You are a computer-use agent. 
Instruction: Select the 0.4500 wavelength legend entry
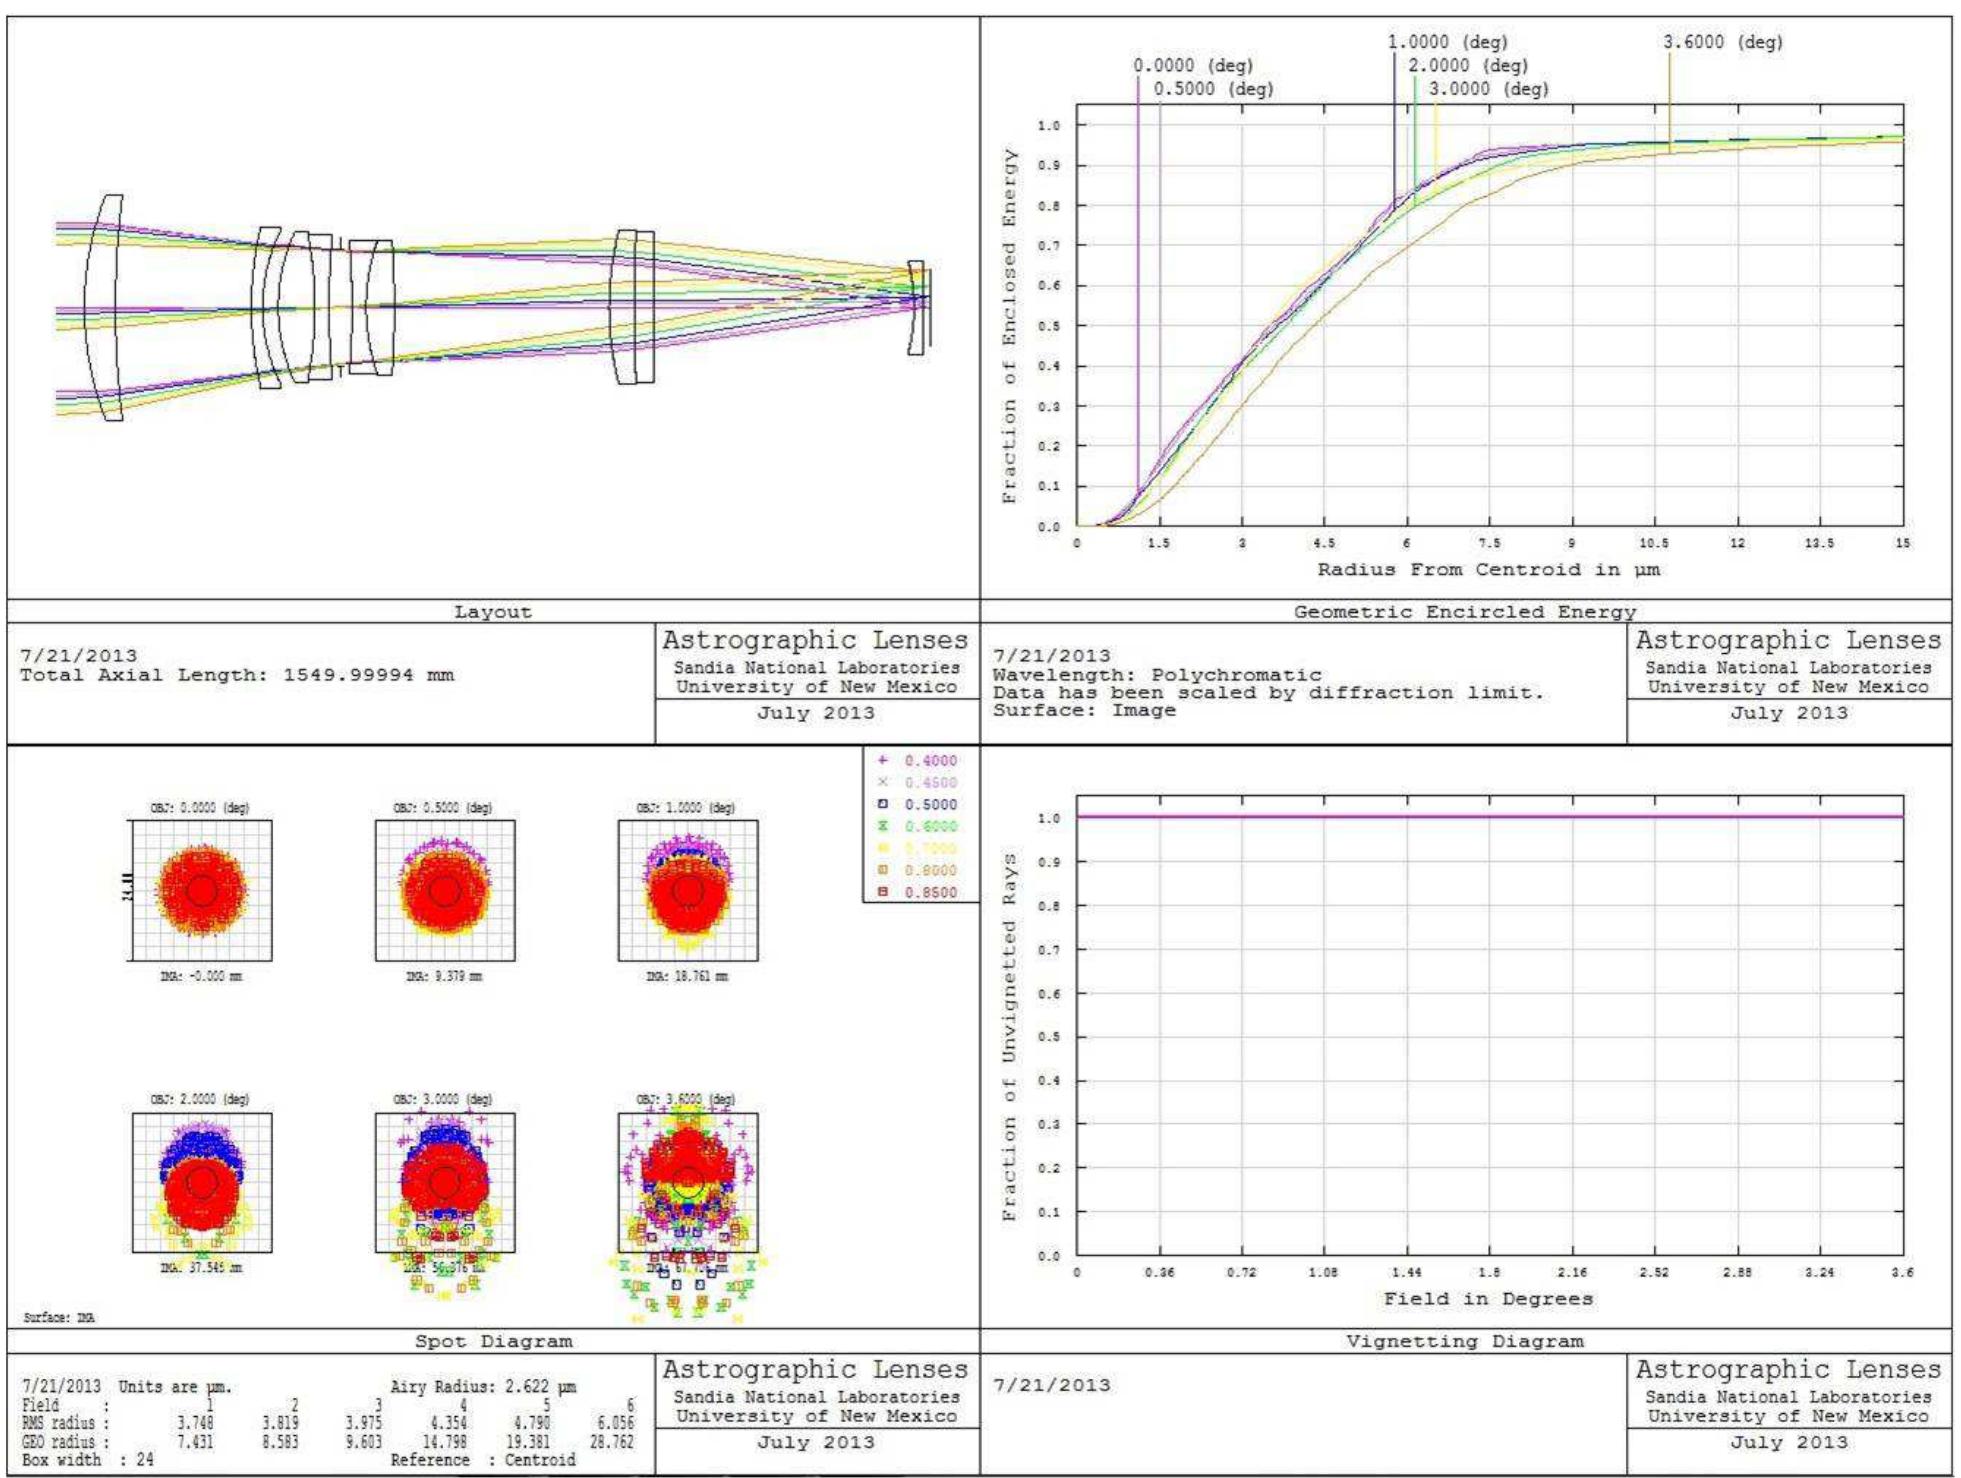pos(918,783)
